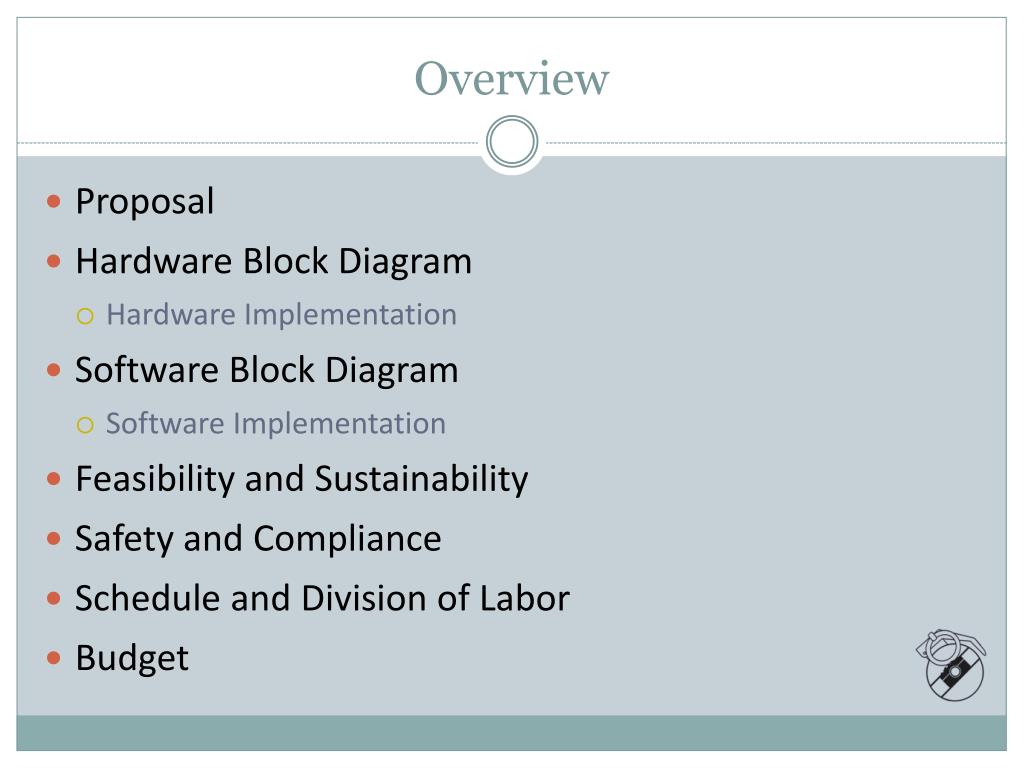
Task: Click the orange bullet beside Feasibility and Sustainability
Action: (54, 479)
